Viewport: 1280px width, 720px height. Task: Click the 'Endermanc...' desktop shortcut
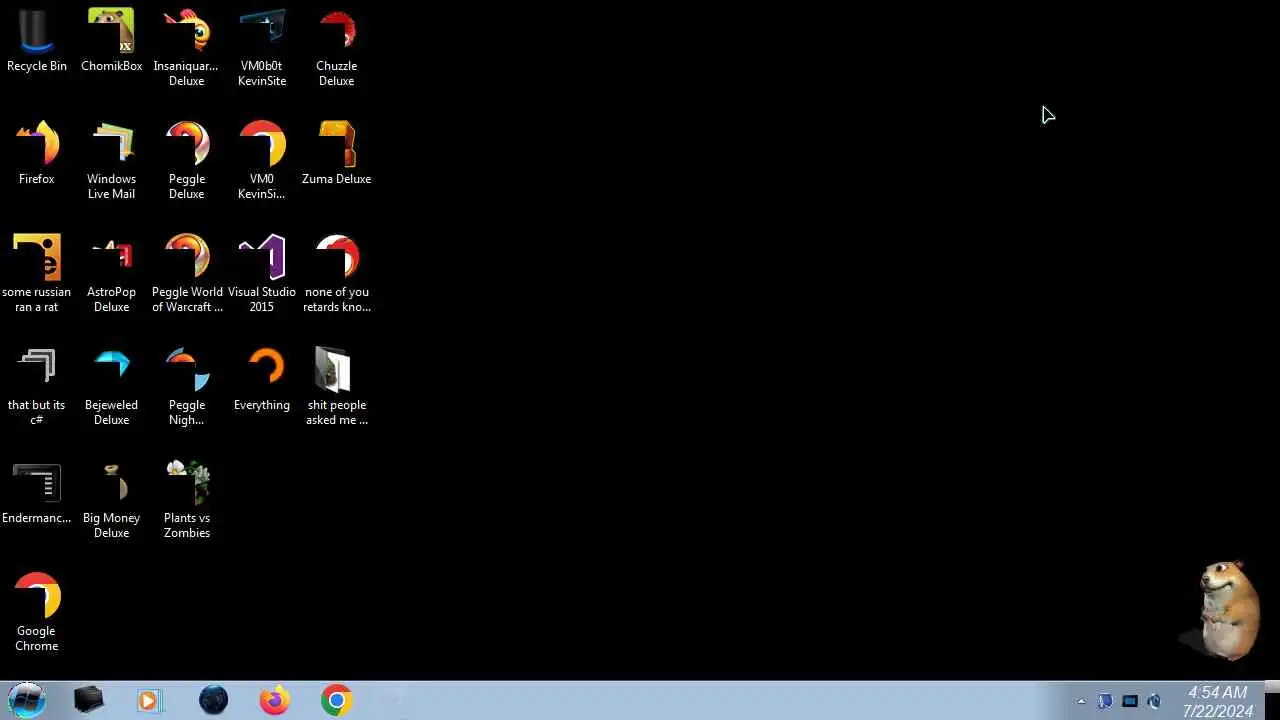click(37, 493)
